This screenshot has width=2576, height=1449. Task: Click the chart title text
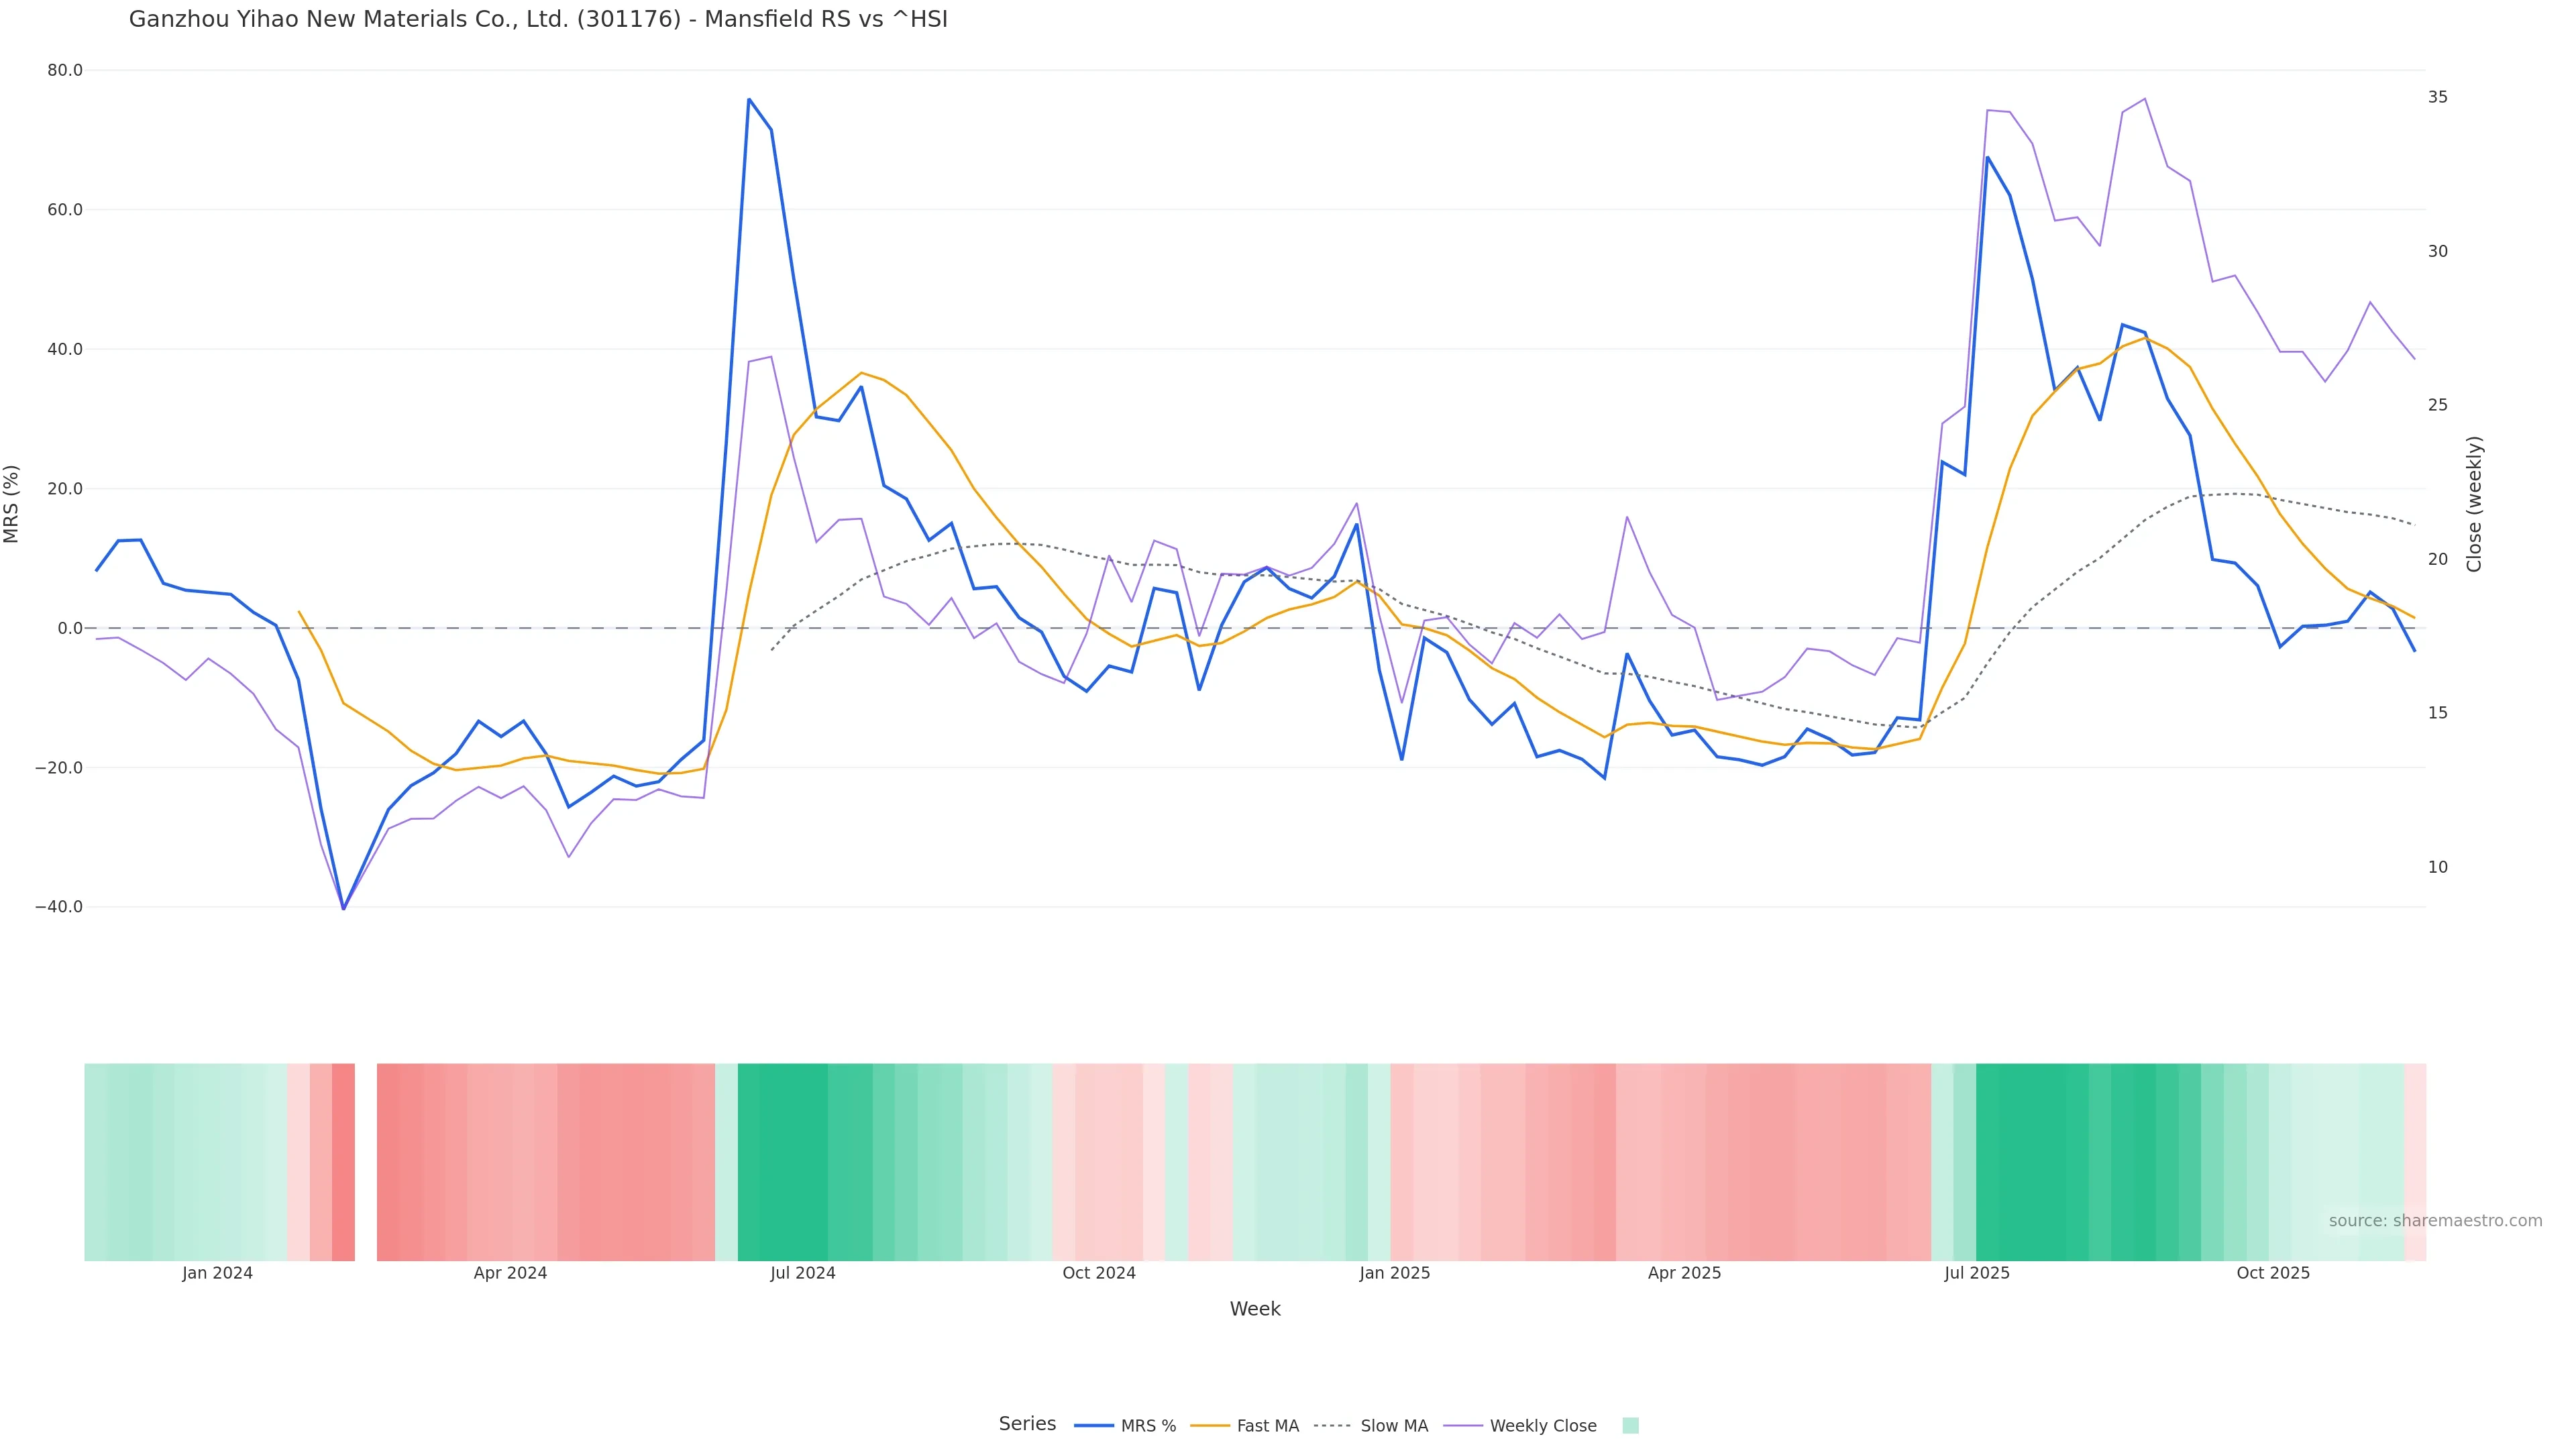[538, 19]
